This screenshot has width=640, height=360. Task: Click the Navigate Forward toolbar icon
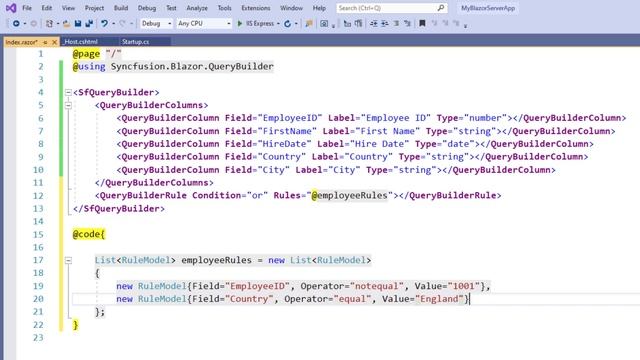click(33, 24)
